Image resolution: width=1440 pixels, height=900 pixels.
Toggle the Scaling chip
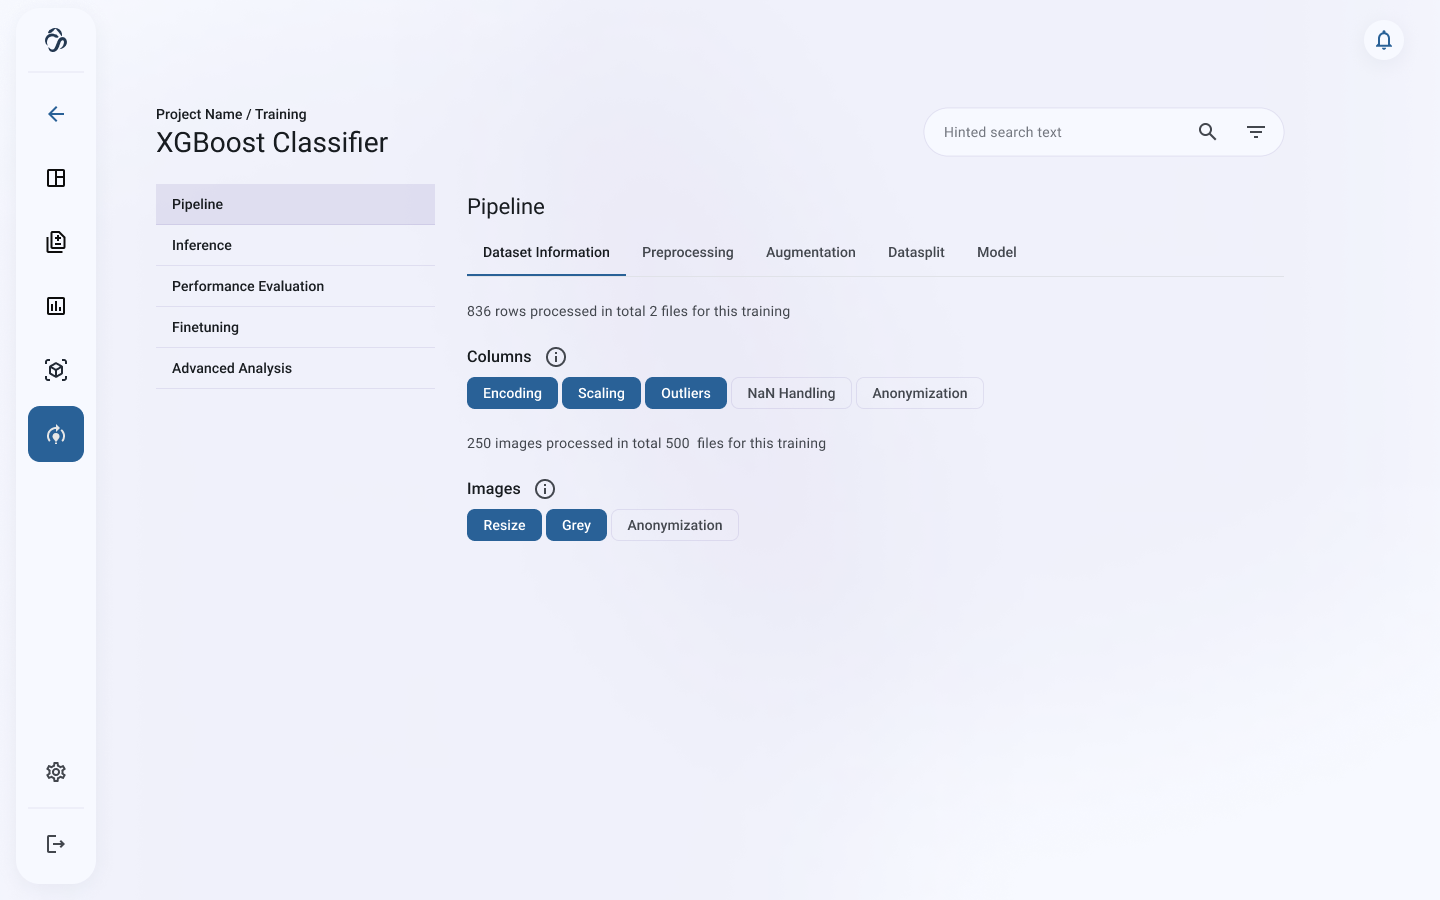(601, 393)
